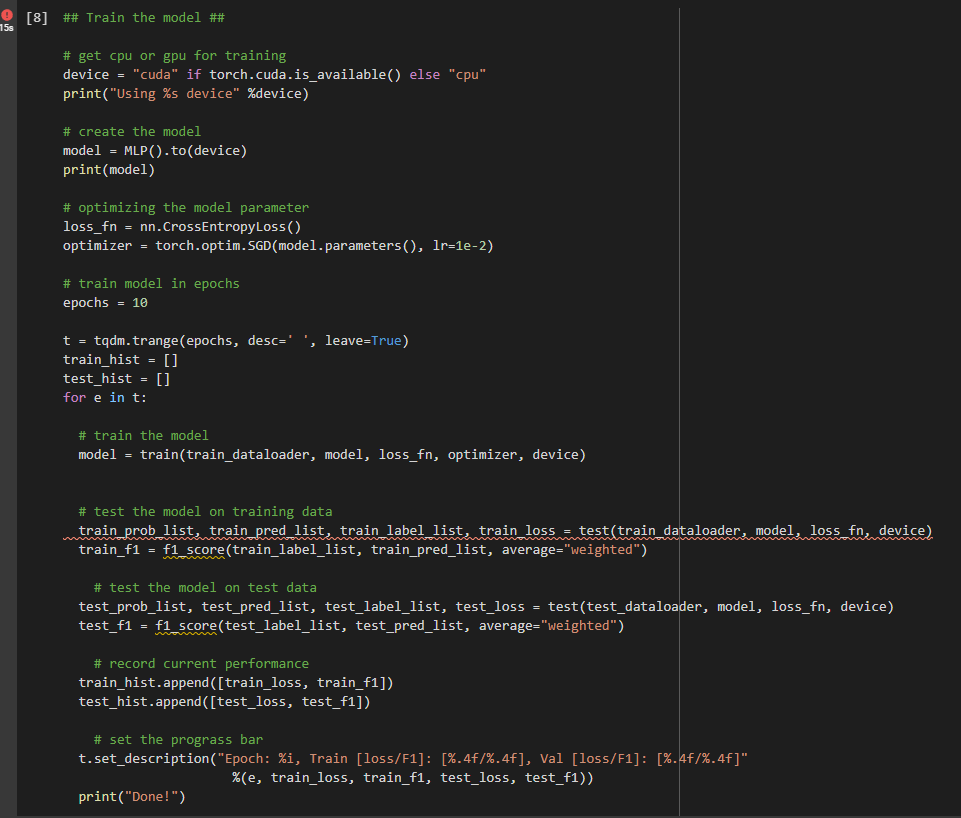Click the 'device = "cuda"' assignment line
Screen dimensions: 961x818
point(274,75)
